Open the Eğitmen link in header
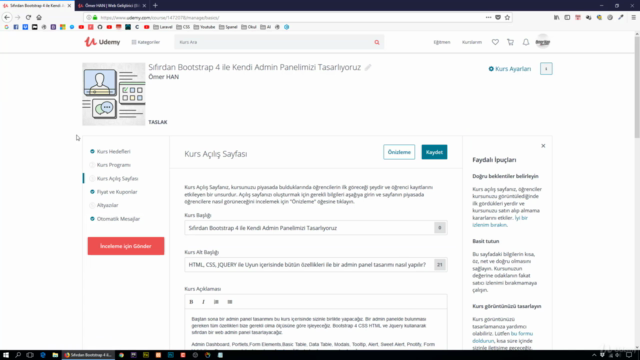 (x=442, y=42)
